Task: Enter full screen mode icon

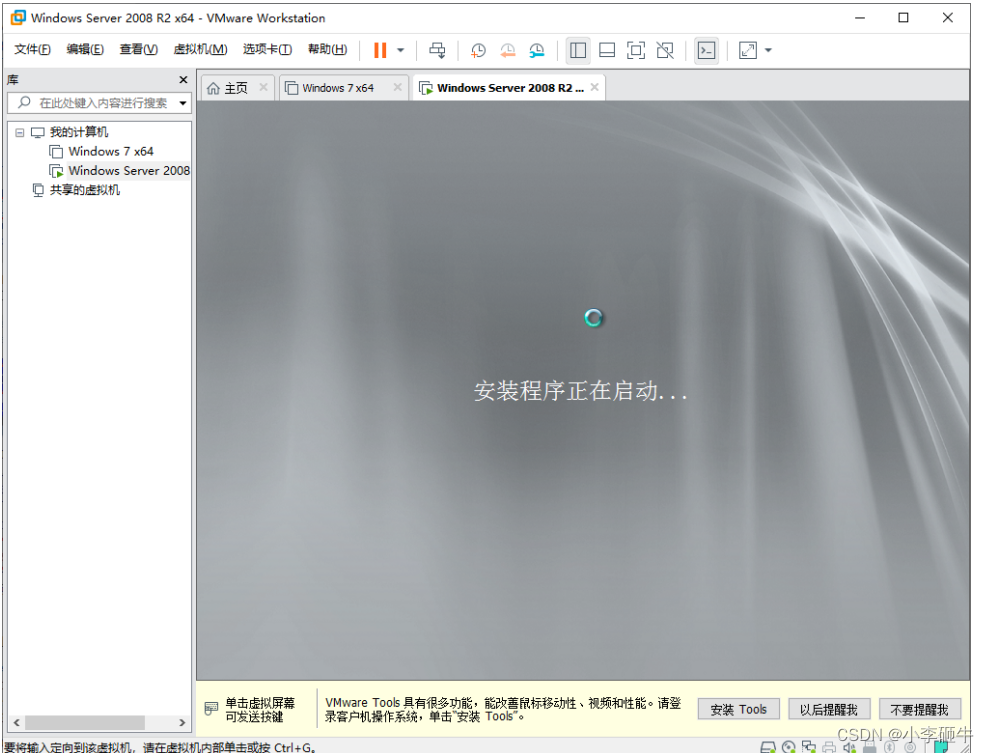Action: tap(636, 50)
